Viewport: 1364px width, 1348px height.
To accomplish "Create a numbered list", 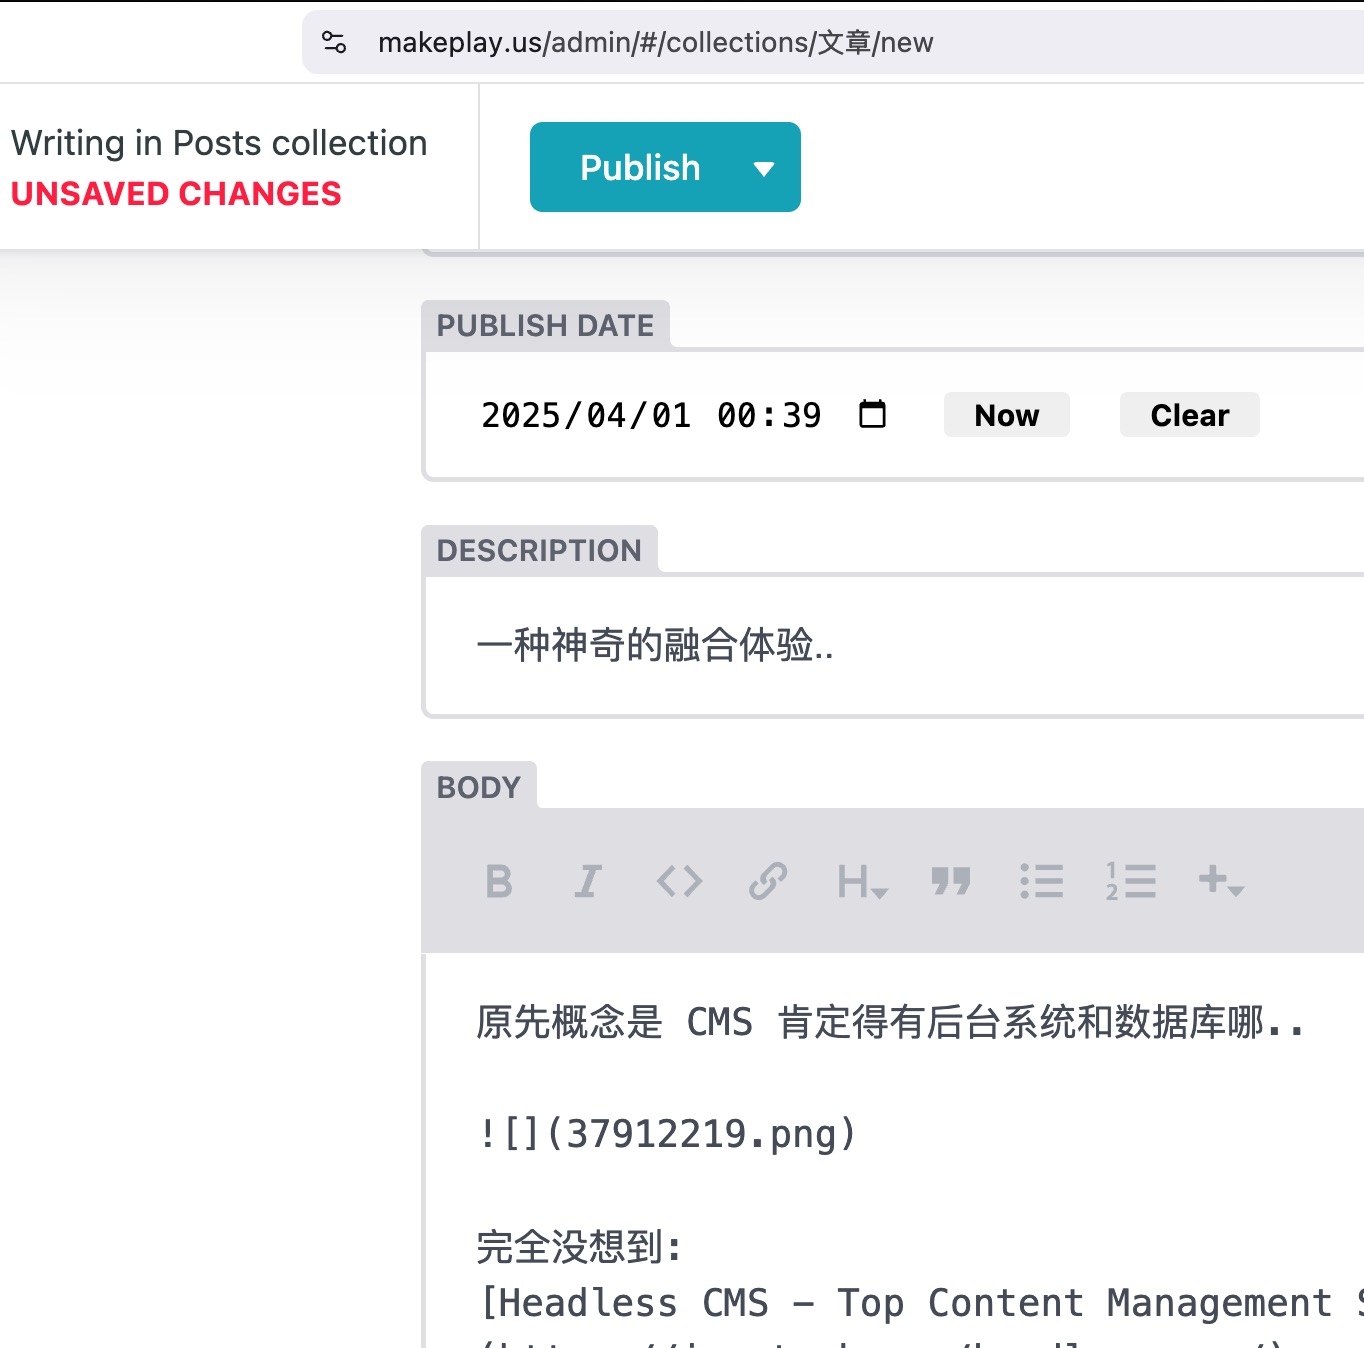I will pos(1131,882).
